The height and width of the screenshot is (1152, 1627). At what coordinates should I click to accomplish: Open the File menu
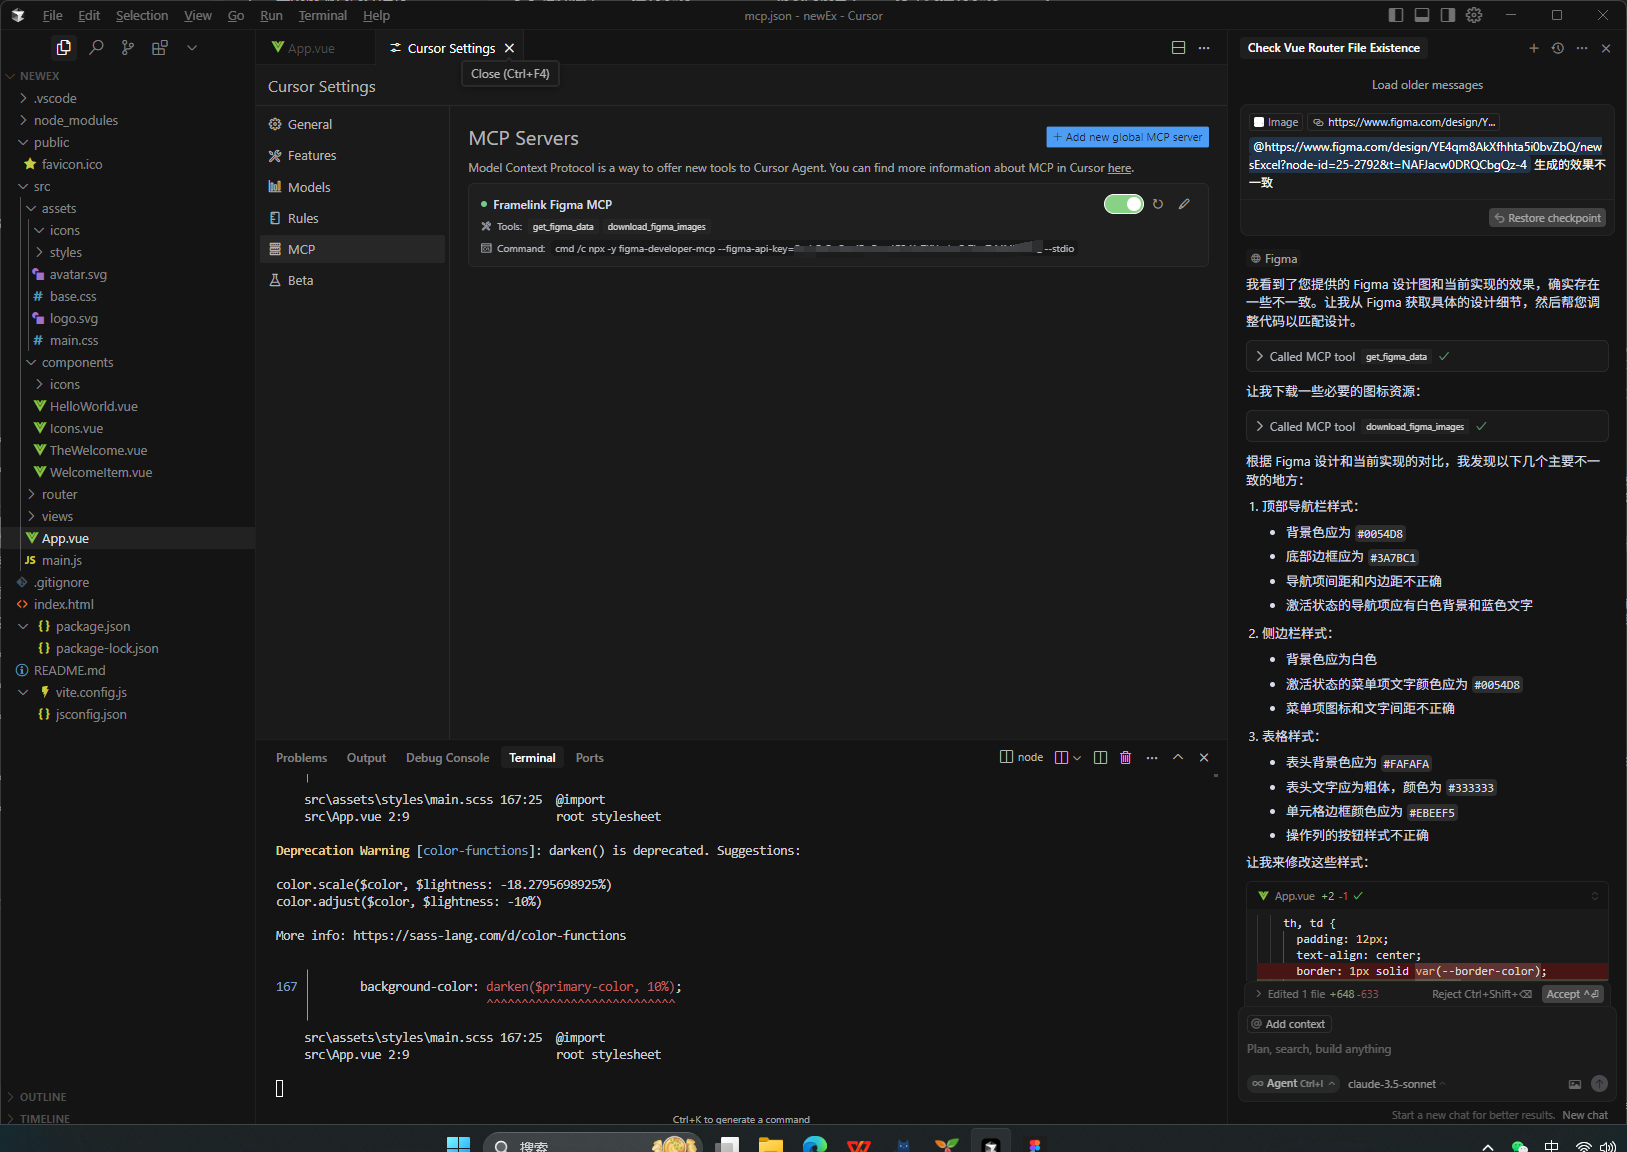click(x=53, y=15)
